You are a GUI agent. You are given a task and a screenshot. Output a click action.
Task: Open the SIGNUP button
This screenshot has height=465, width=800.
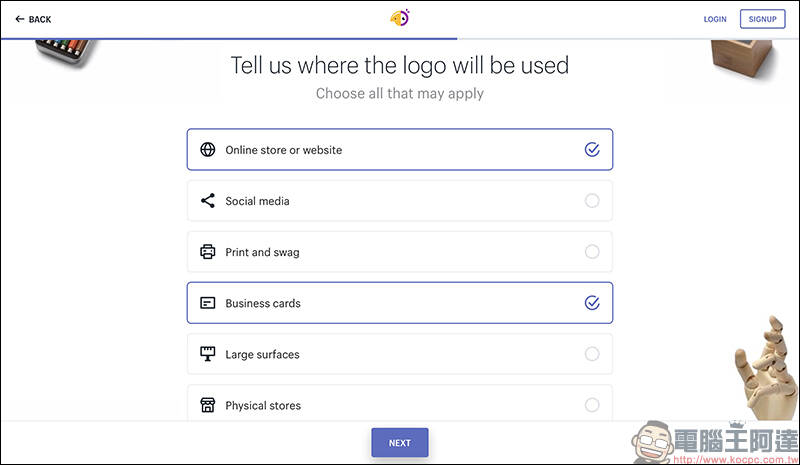[762, 19]
